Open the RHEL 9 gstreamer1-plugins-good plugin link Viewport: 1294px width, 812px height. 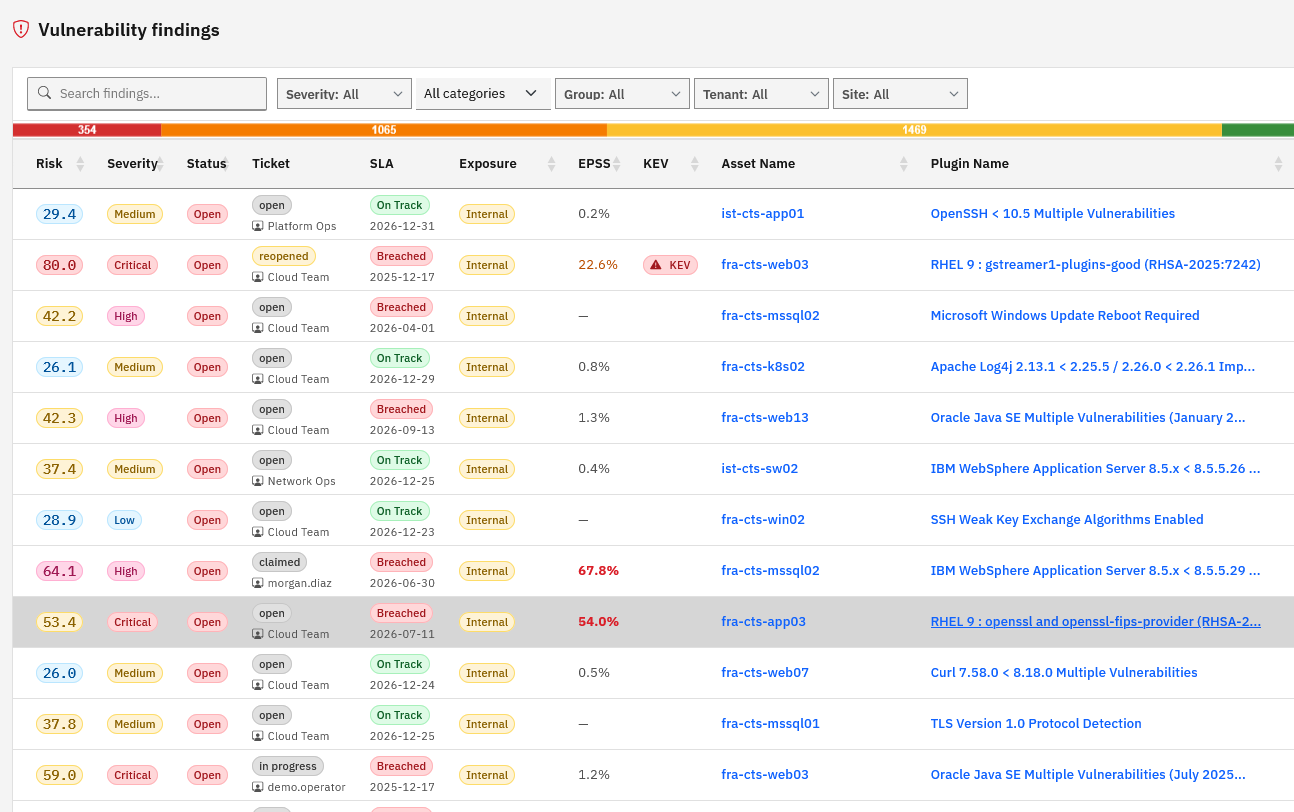(x=1096, y=265)
